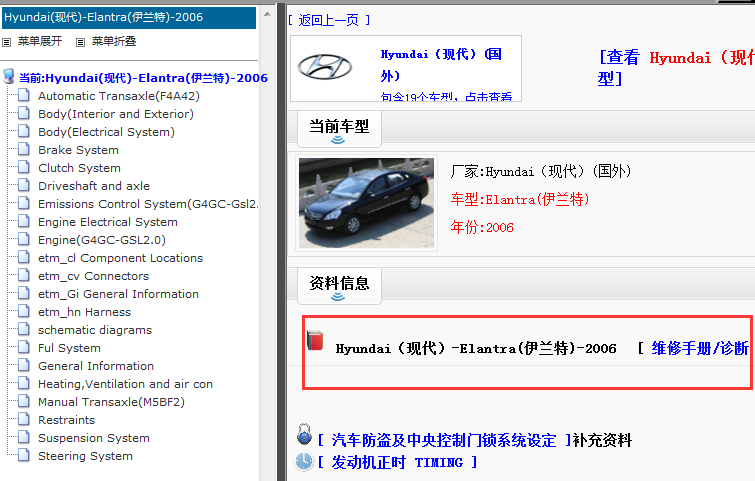The width and height of the screenshot is (755, 481).
Task: Click the padlock icon for anti-theft settings
Action: 304,435
